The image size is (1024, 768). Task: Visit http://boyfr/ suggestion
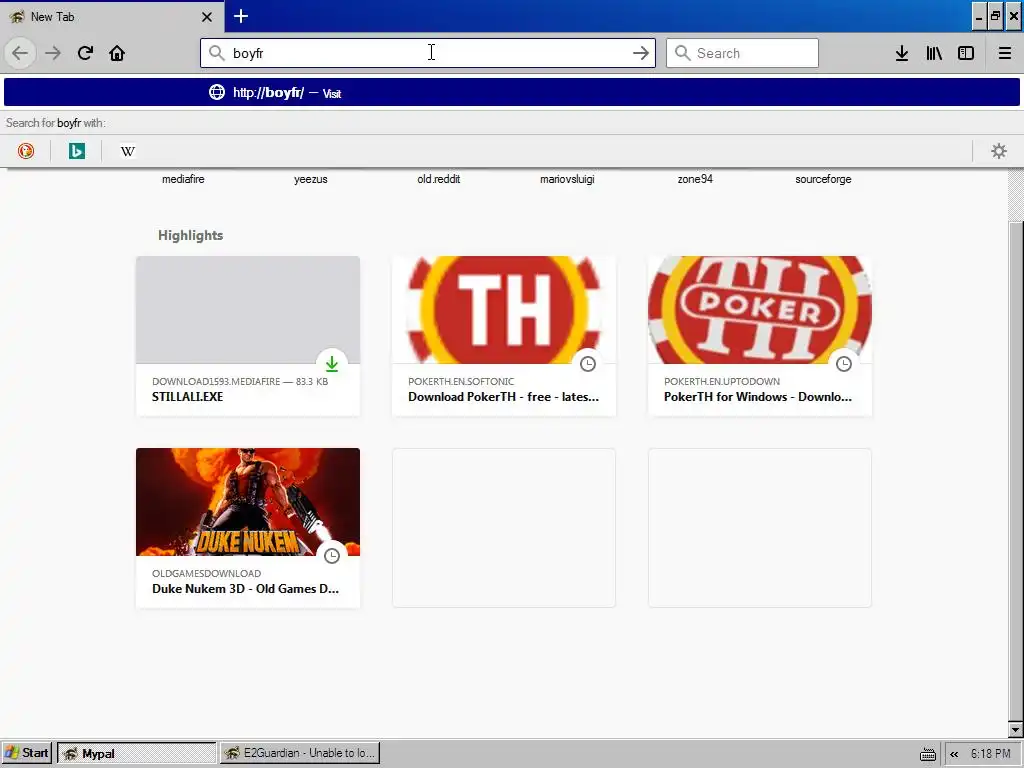(512, 93)
